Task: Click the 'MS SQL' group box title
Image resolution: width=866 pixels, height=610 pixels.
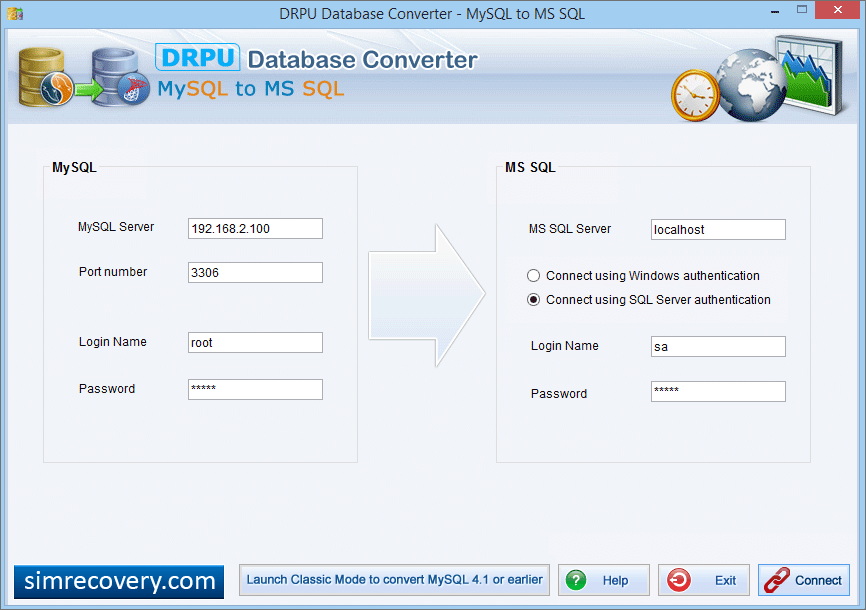Action: (530, 167)
